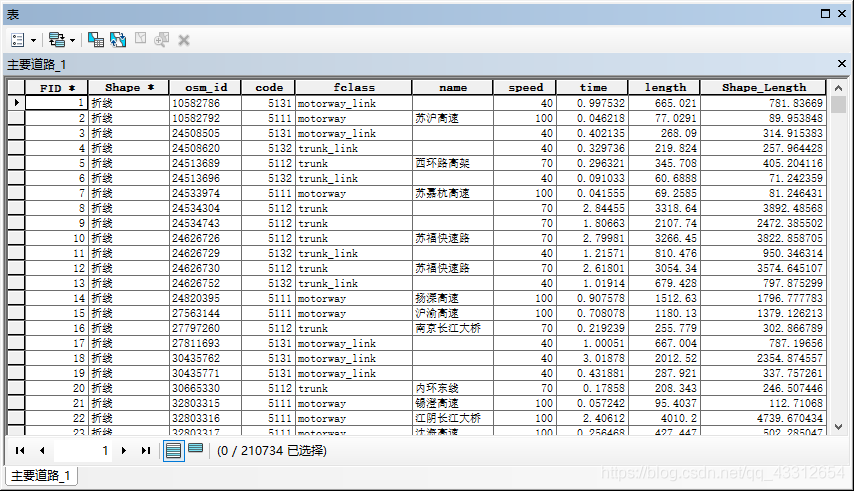This screenshot has height=491, width=854.
Task: Open the Related Tables icon
Action: pos(57,40)
